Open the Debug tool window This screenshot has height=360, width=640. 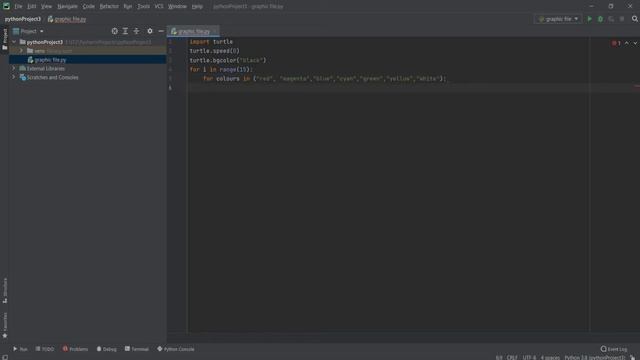point(107,349)
